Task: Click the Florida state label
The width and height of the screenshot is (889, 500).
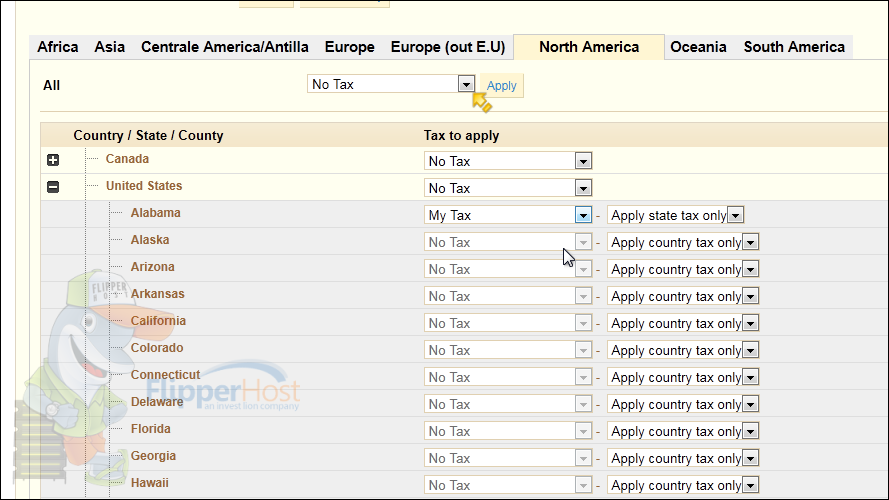Action: click(x=150, y=429)
